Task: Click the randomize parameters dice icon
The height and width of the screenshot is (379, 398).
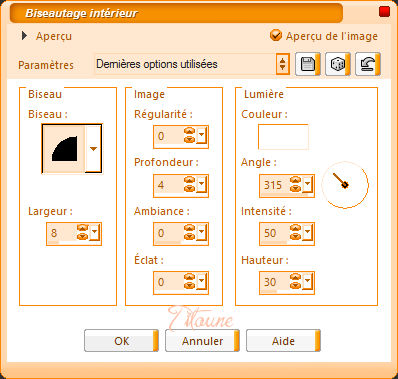Action: click(338, 64)
